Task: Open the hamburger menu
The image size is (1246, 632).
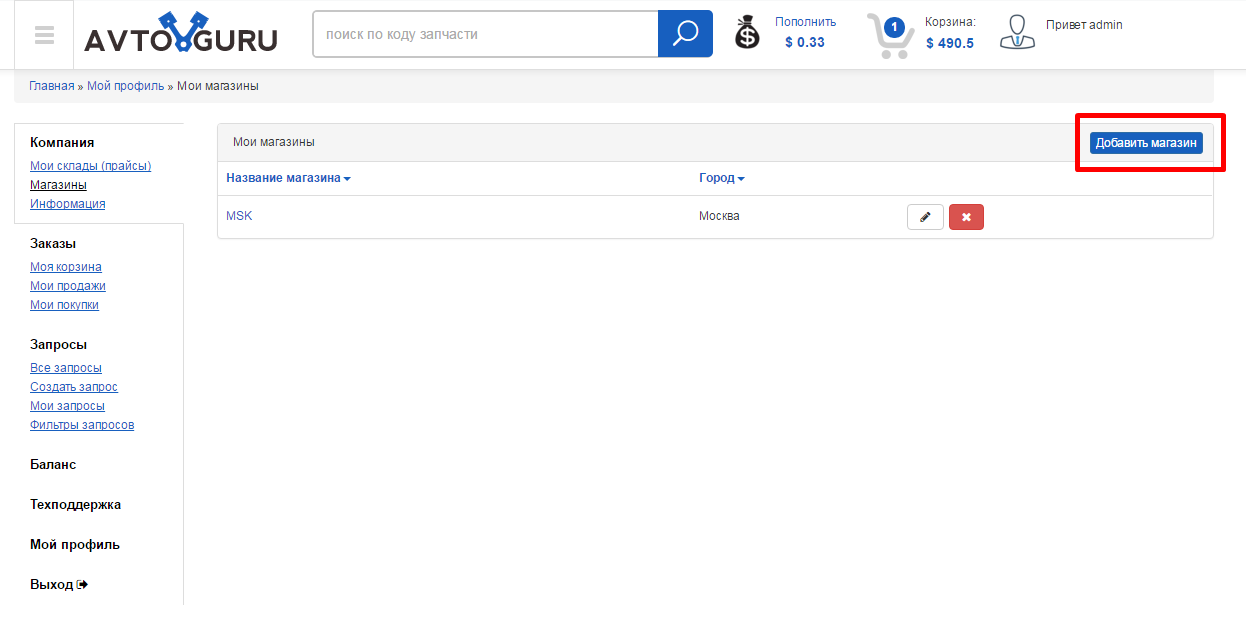Action: pos(43,35)
